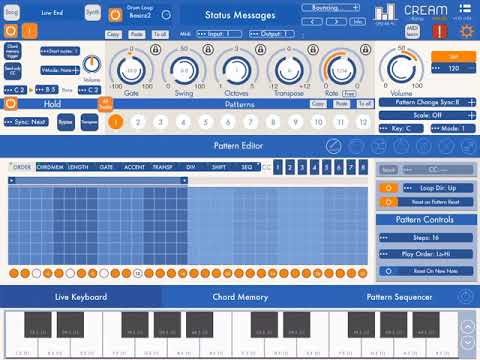Open the Key: C selector

click(401, 128)
